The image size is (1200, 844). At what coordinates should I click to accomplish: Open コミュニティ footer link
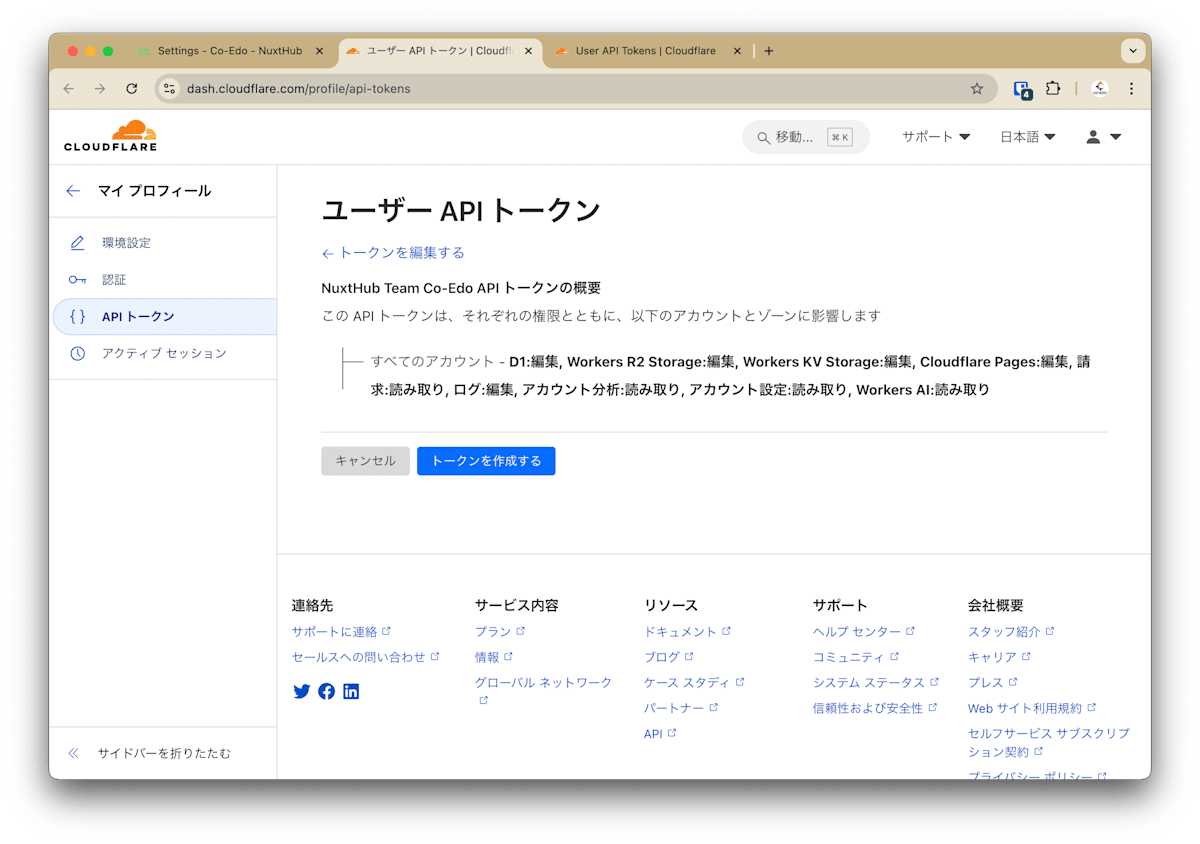856,657
